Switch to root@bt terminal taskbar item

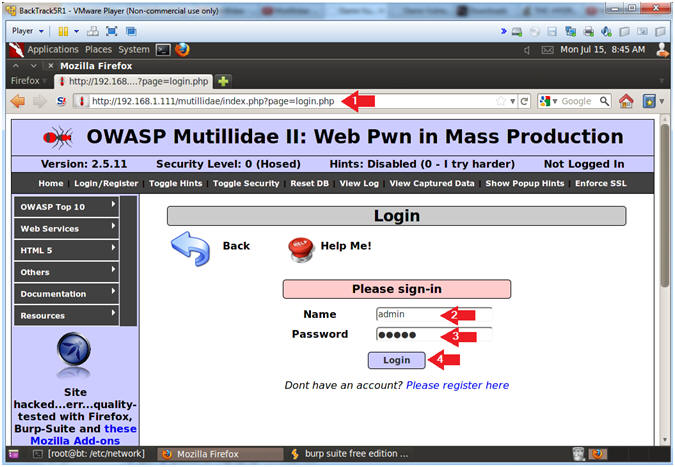(x=90, y=454)
